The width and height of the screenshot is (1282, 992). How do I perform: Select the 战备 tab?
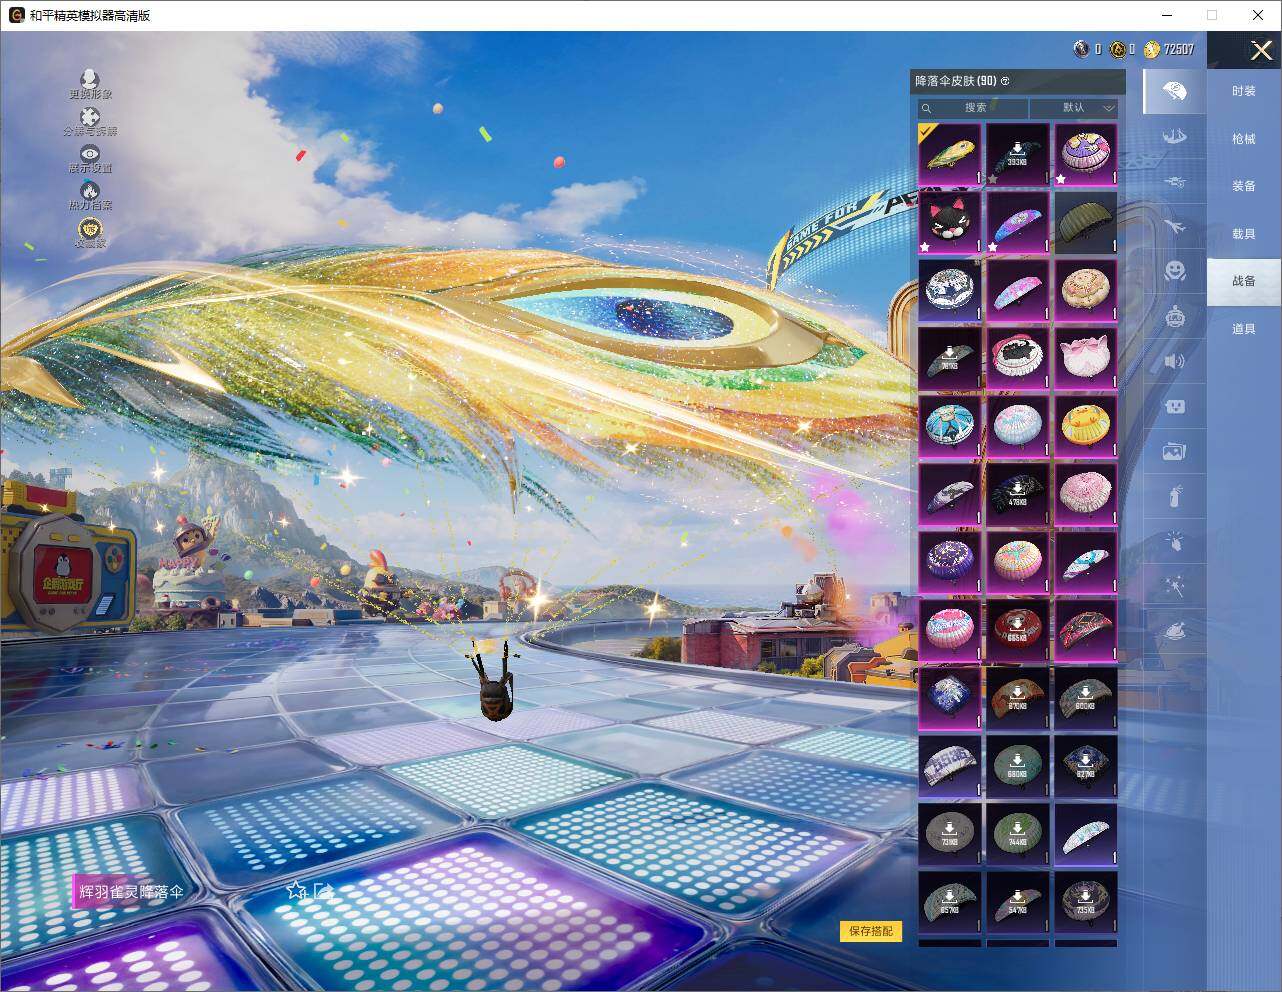click(1243, 281)
